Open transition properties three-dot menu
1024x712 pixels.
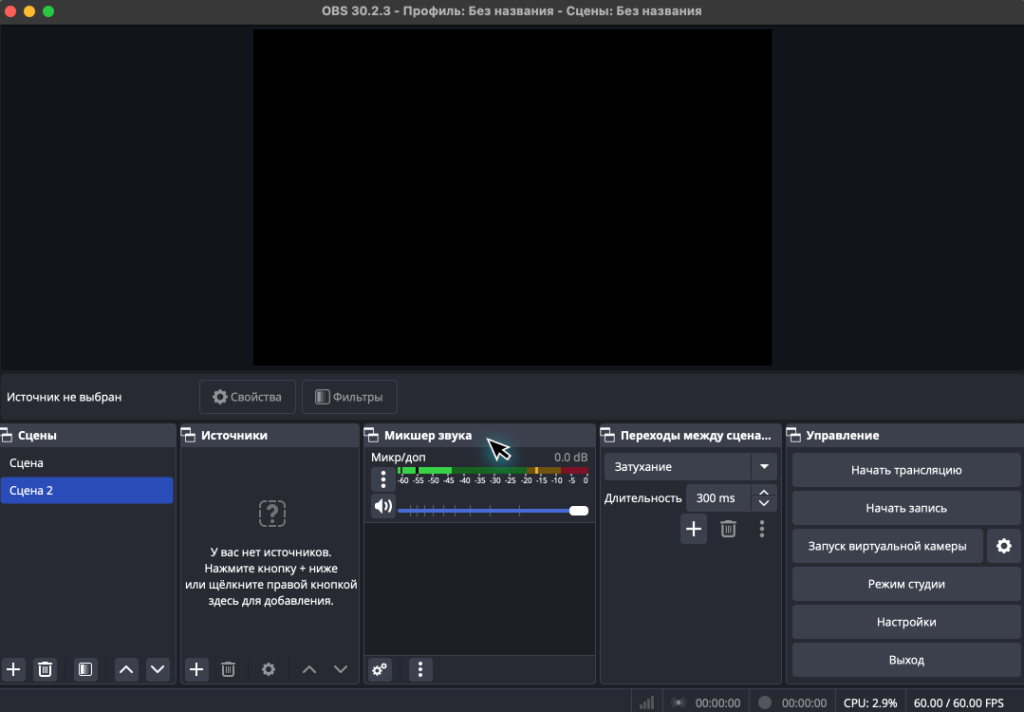[x=762, y=529]
